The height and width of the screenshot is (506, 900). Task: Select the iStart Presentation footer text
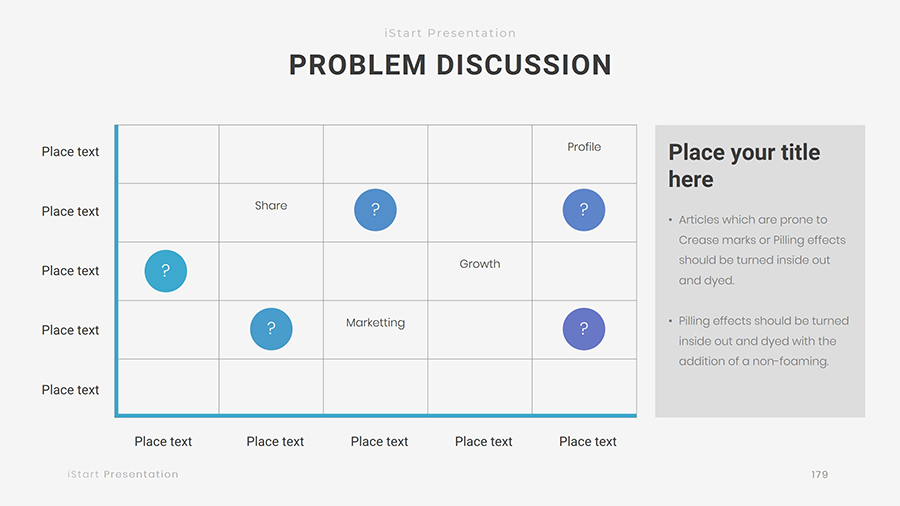tap(123, 475)
